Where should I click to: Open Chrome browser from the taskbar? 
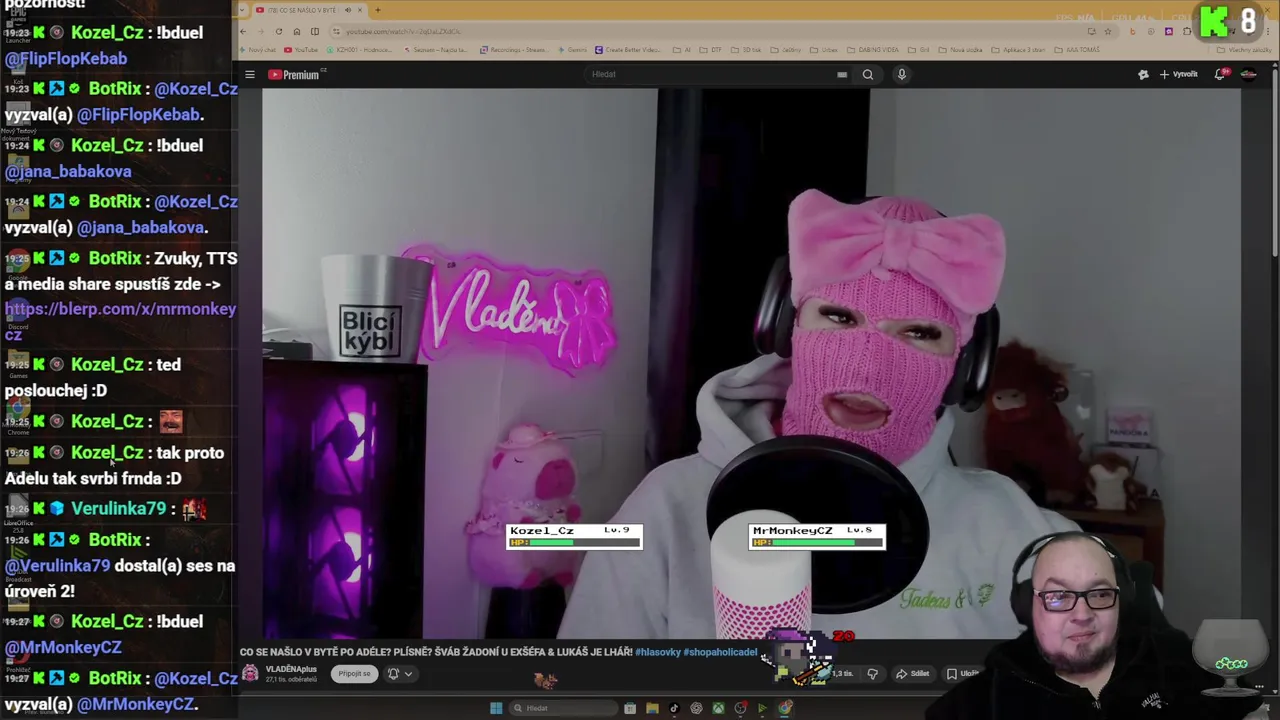(785, 708)
